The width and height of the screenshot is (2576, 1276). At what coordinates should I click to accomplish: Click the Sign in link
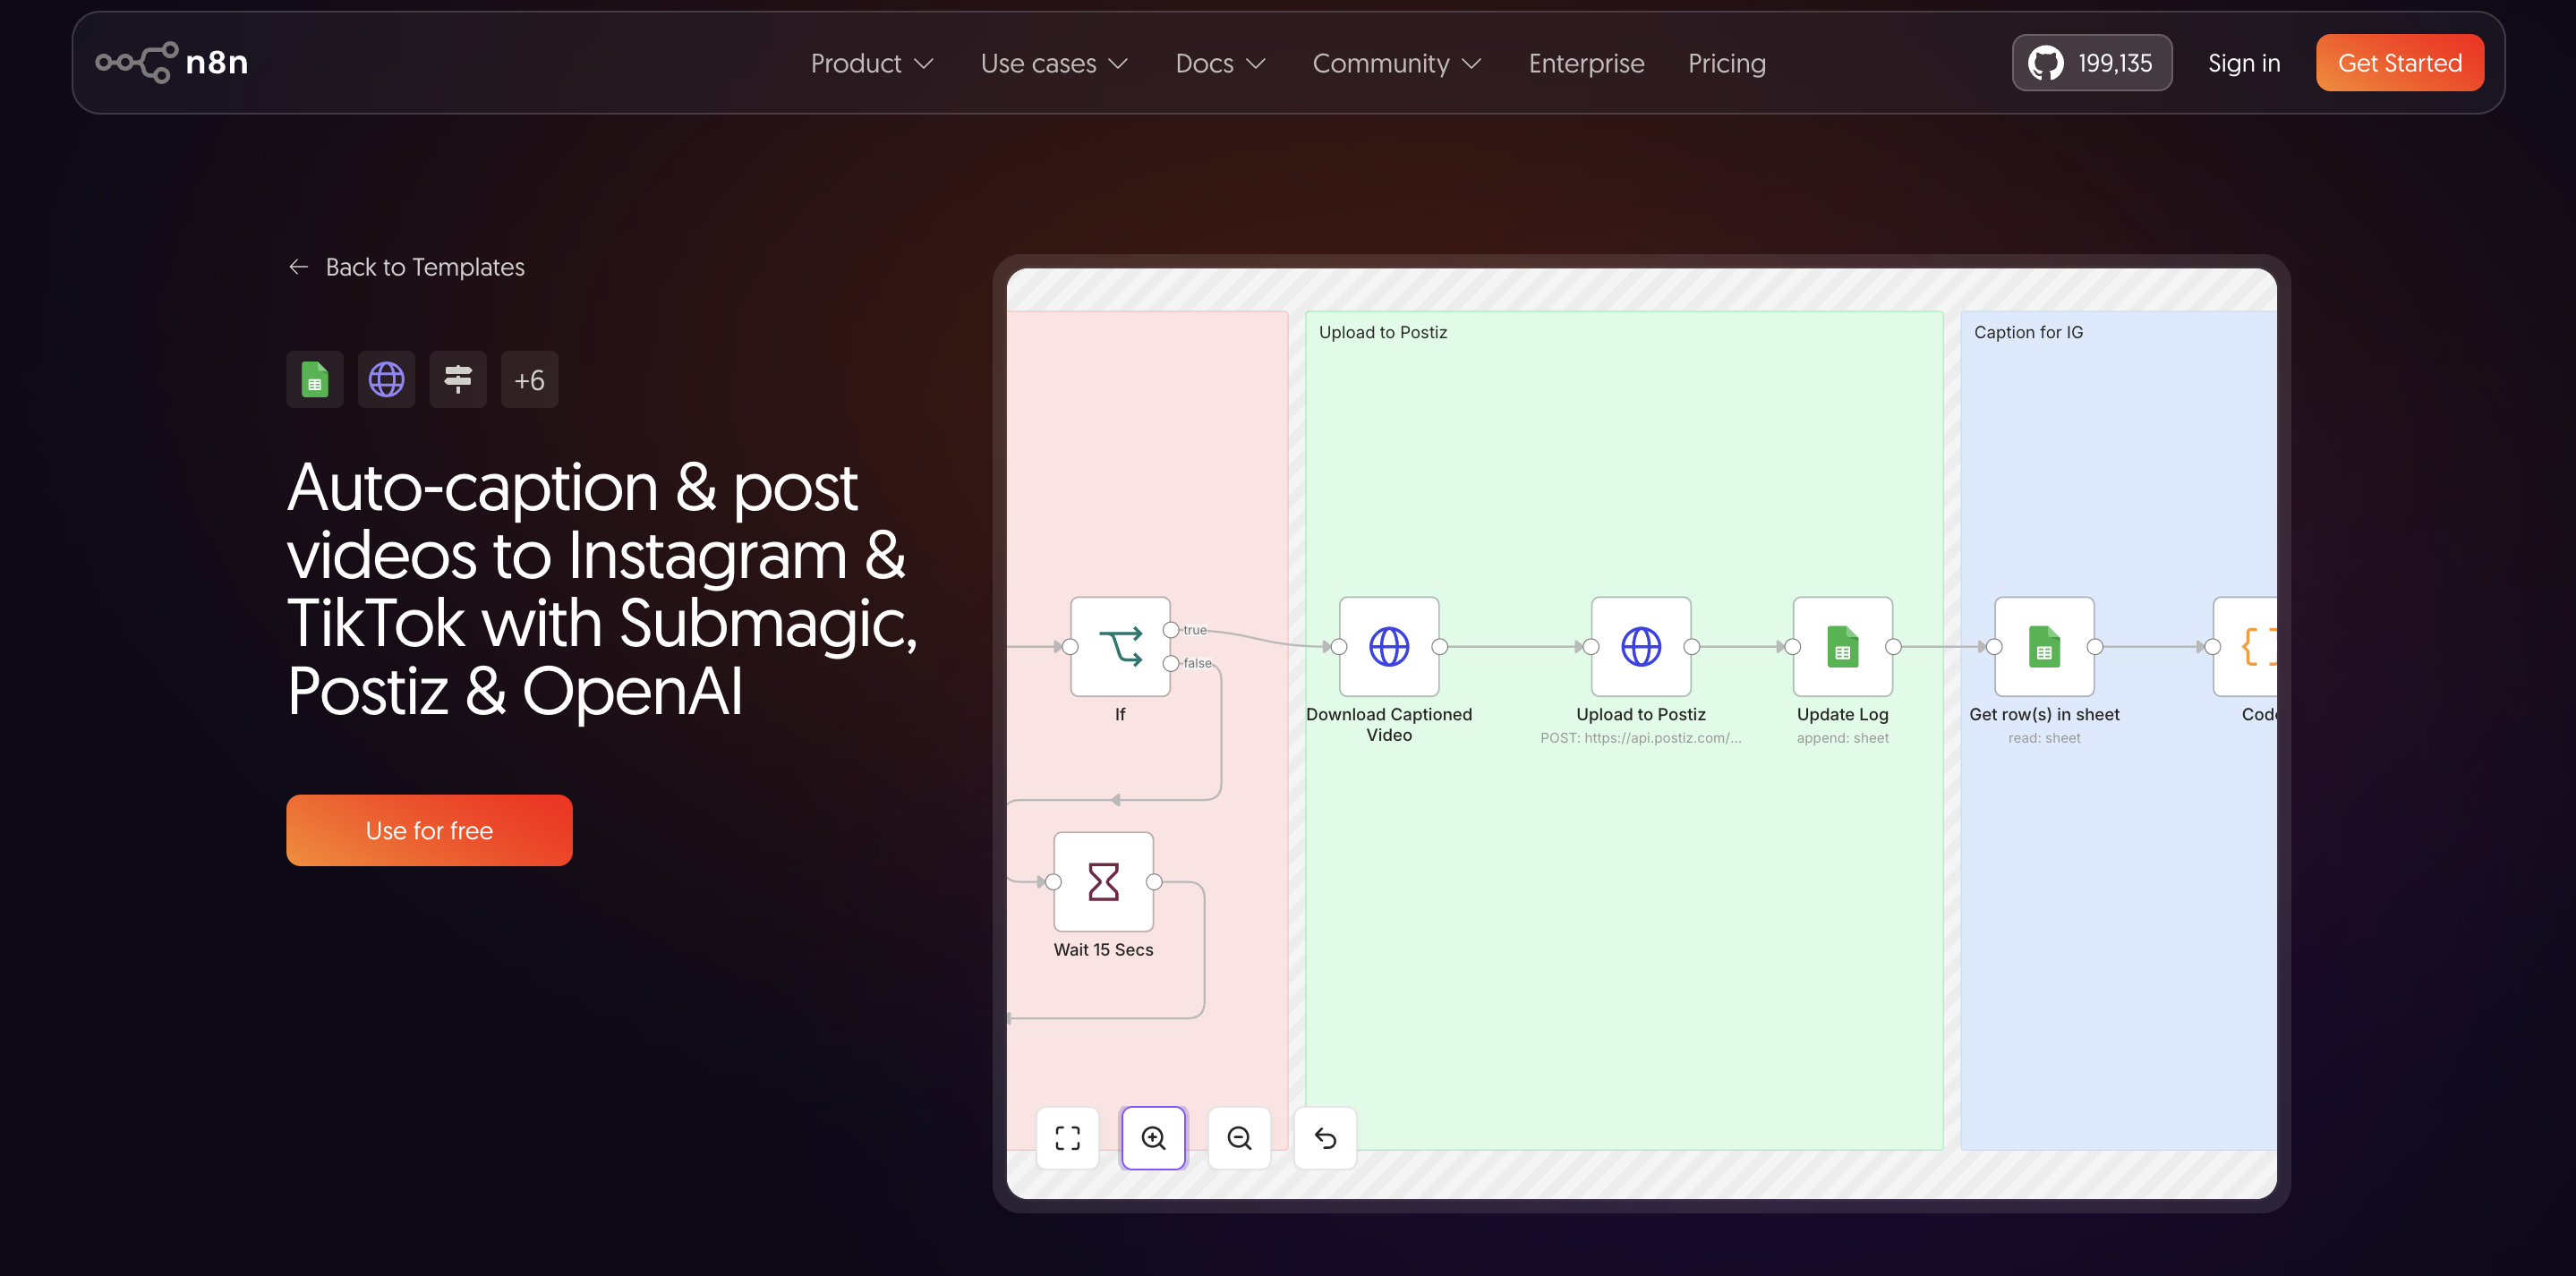point(2244,63)
